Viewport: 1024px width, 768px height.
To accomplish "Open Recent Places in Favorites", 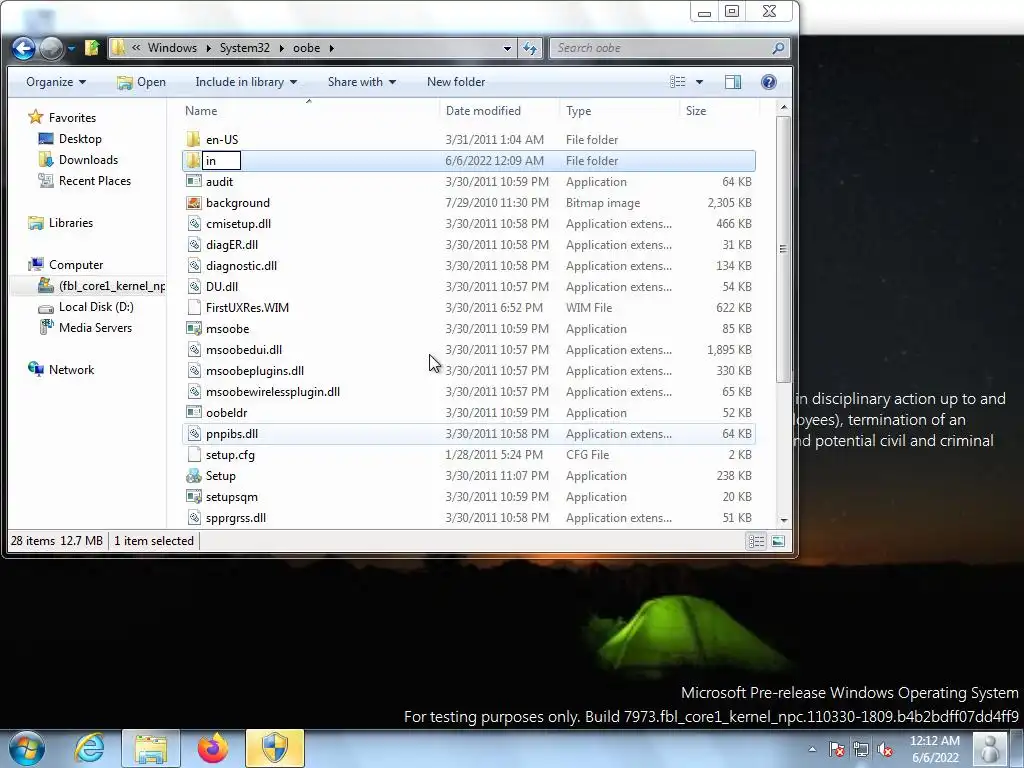I will click(95, 180).
